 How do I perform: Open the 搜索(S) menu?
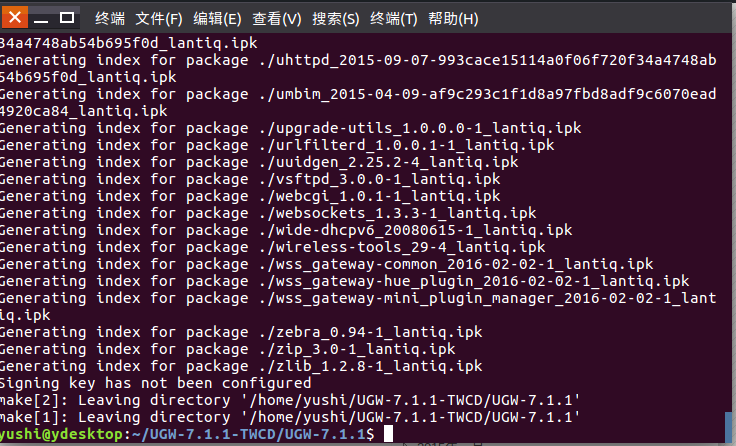click(x=336, y=19)
